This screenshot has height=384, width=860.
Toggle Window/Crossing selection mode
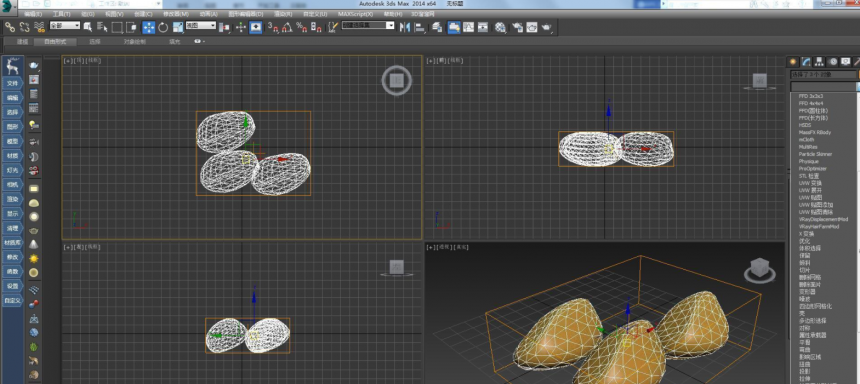coord(132,27)
